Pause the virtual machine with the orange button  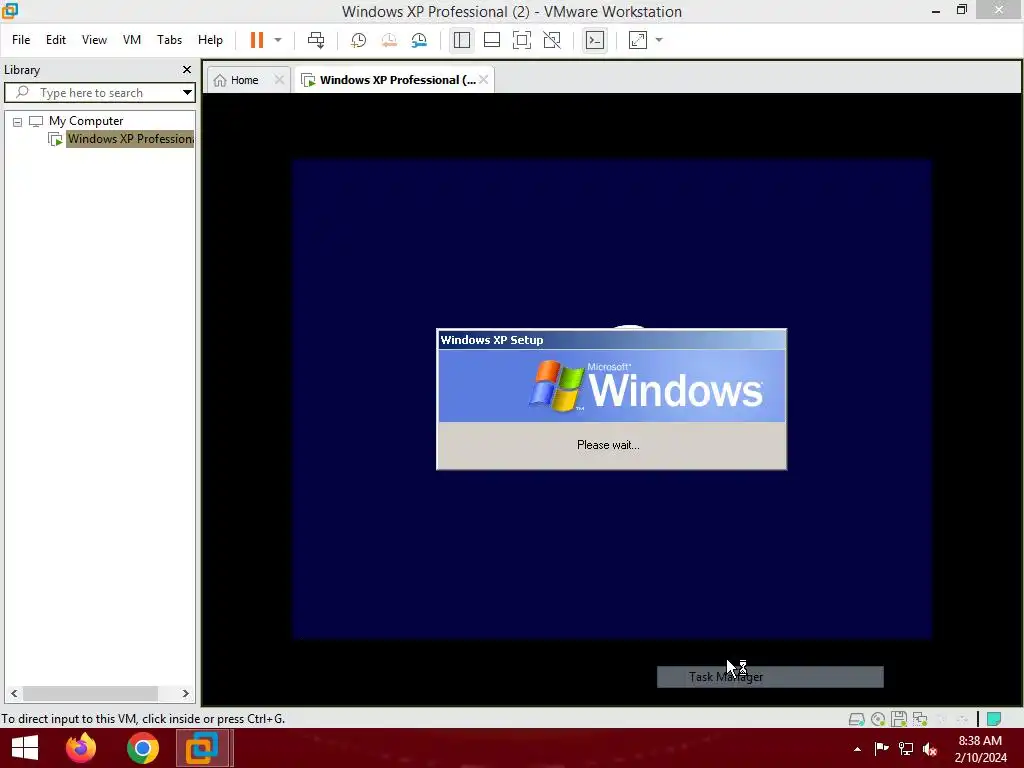coord(257,40)
